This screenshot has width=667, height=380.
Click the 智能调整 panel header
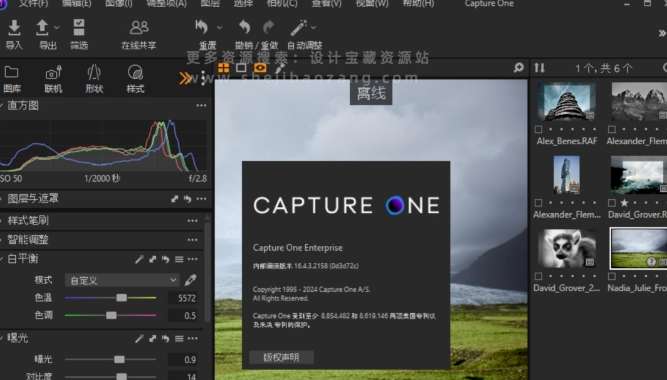tap(102, 240)
